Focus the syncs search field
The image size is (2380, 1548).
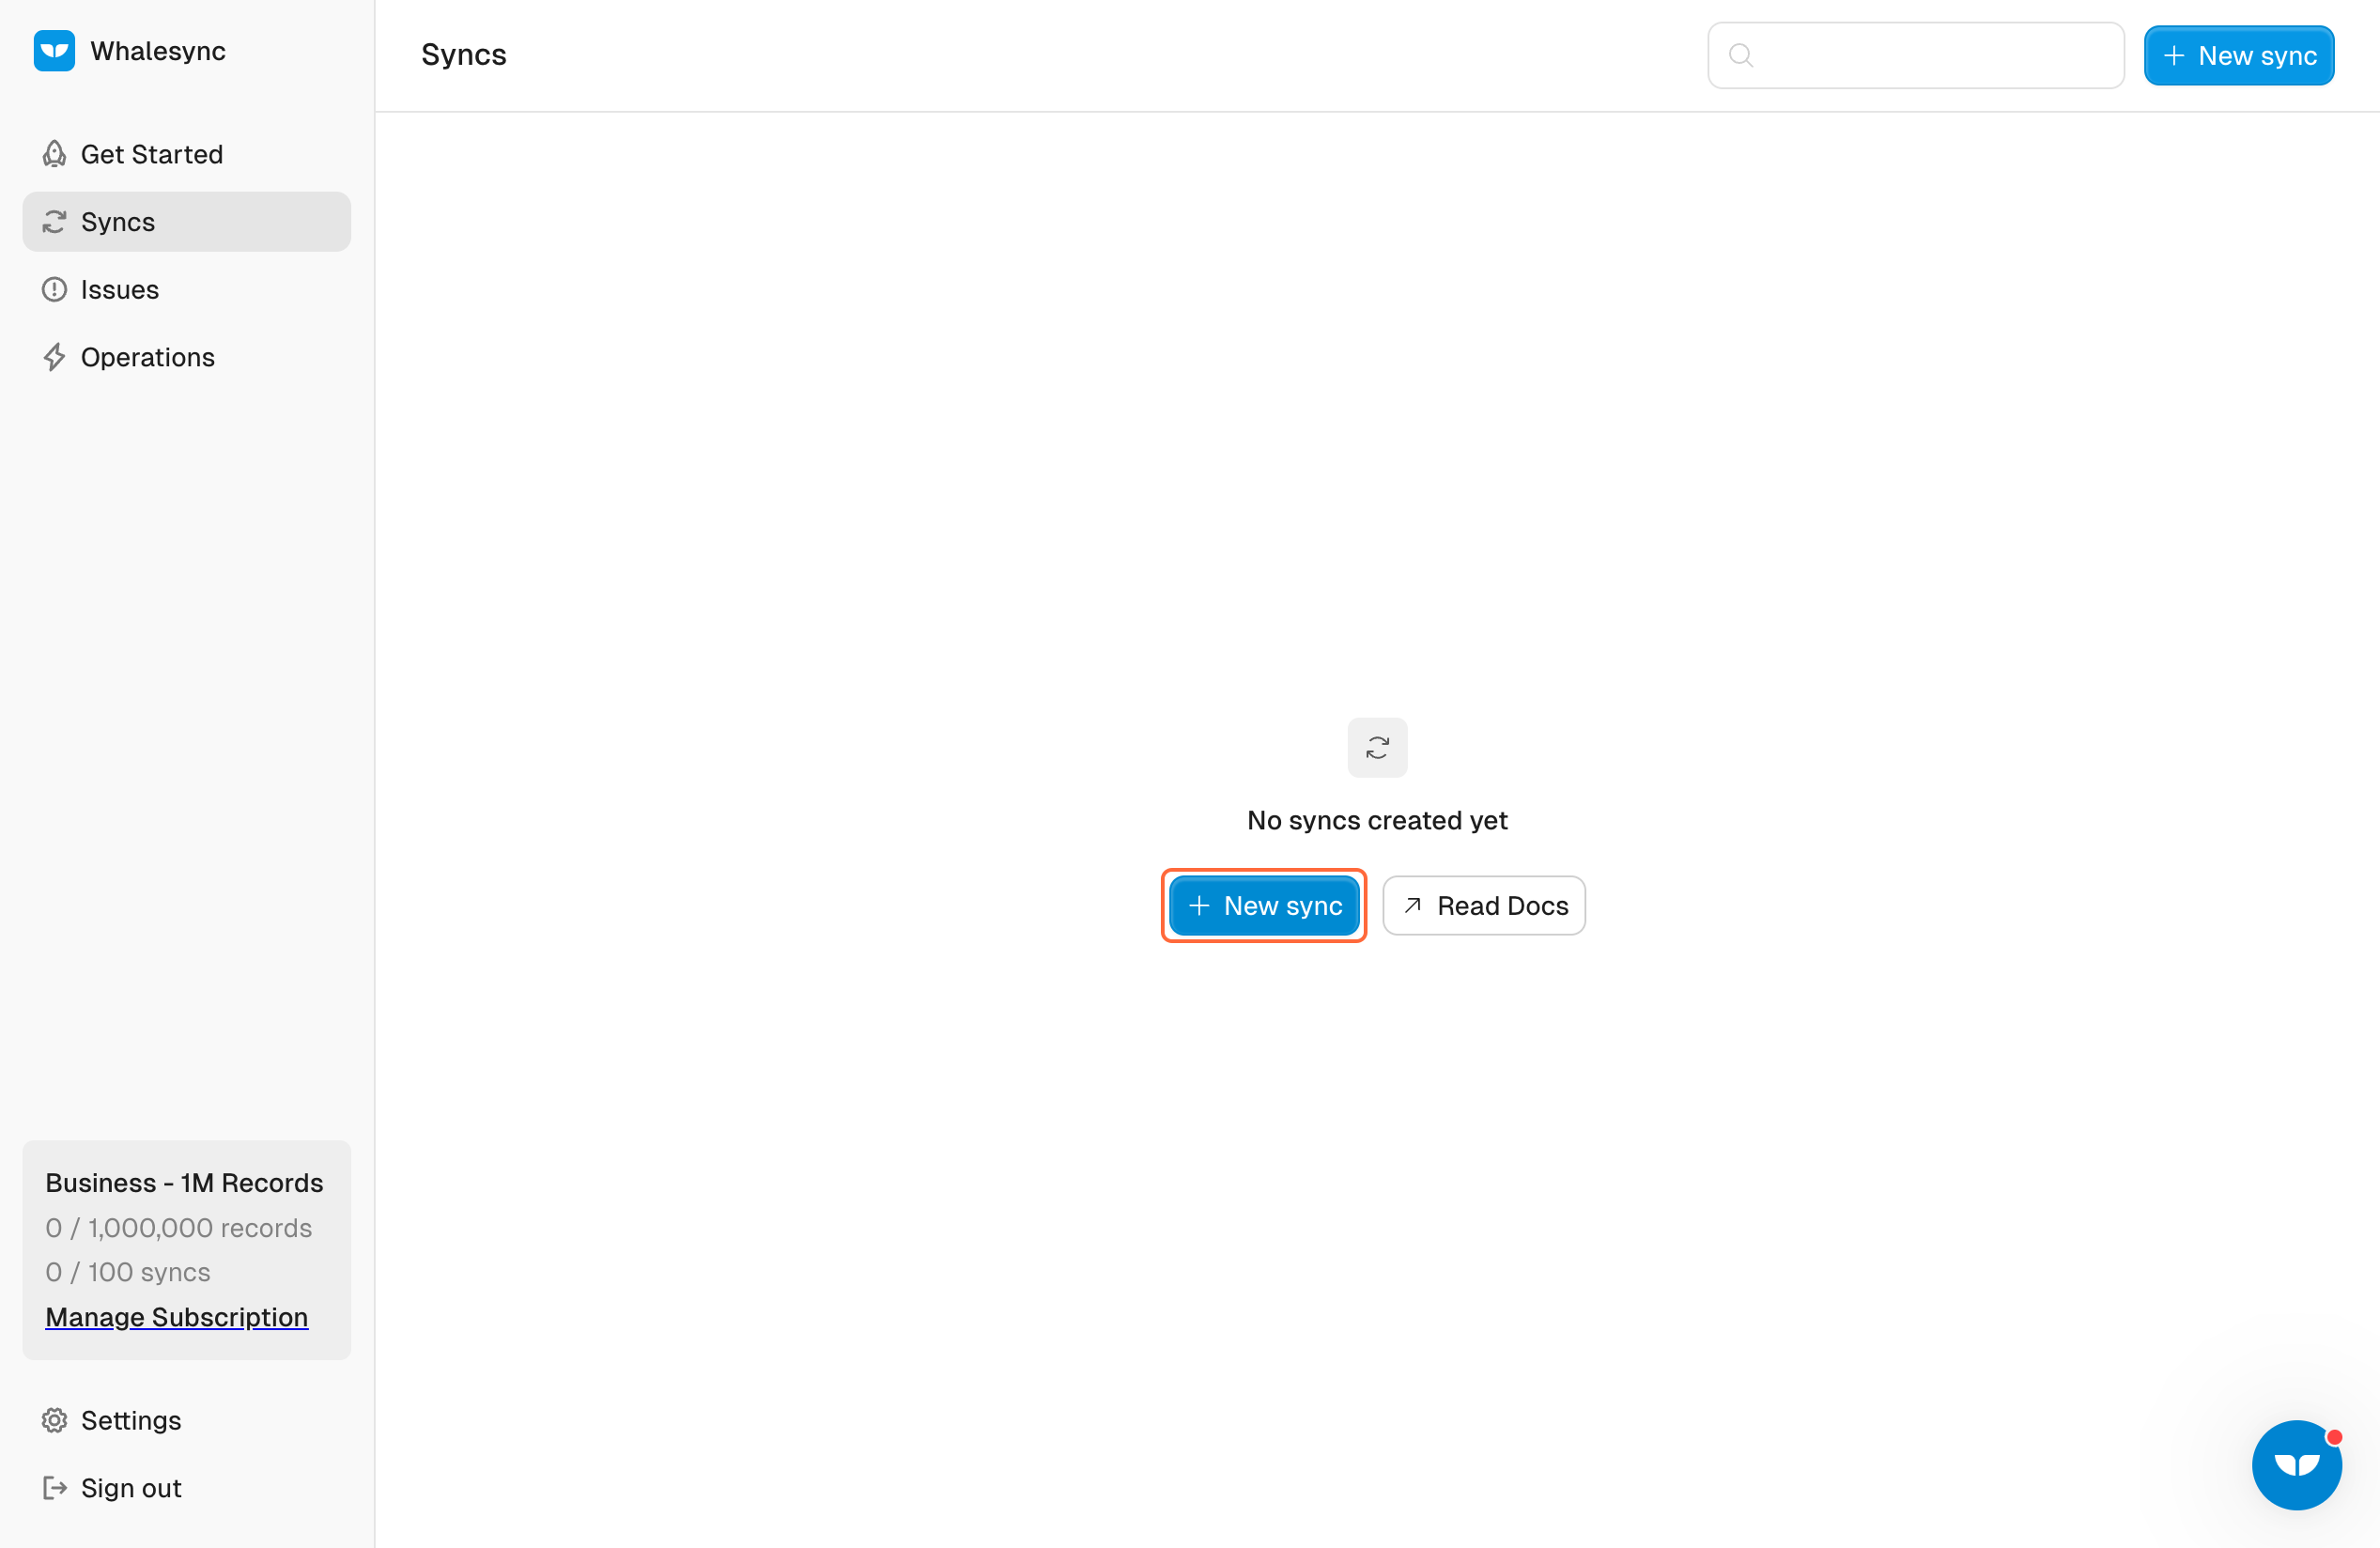tap(1930, 56)
